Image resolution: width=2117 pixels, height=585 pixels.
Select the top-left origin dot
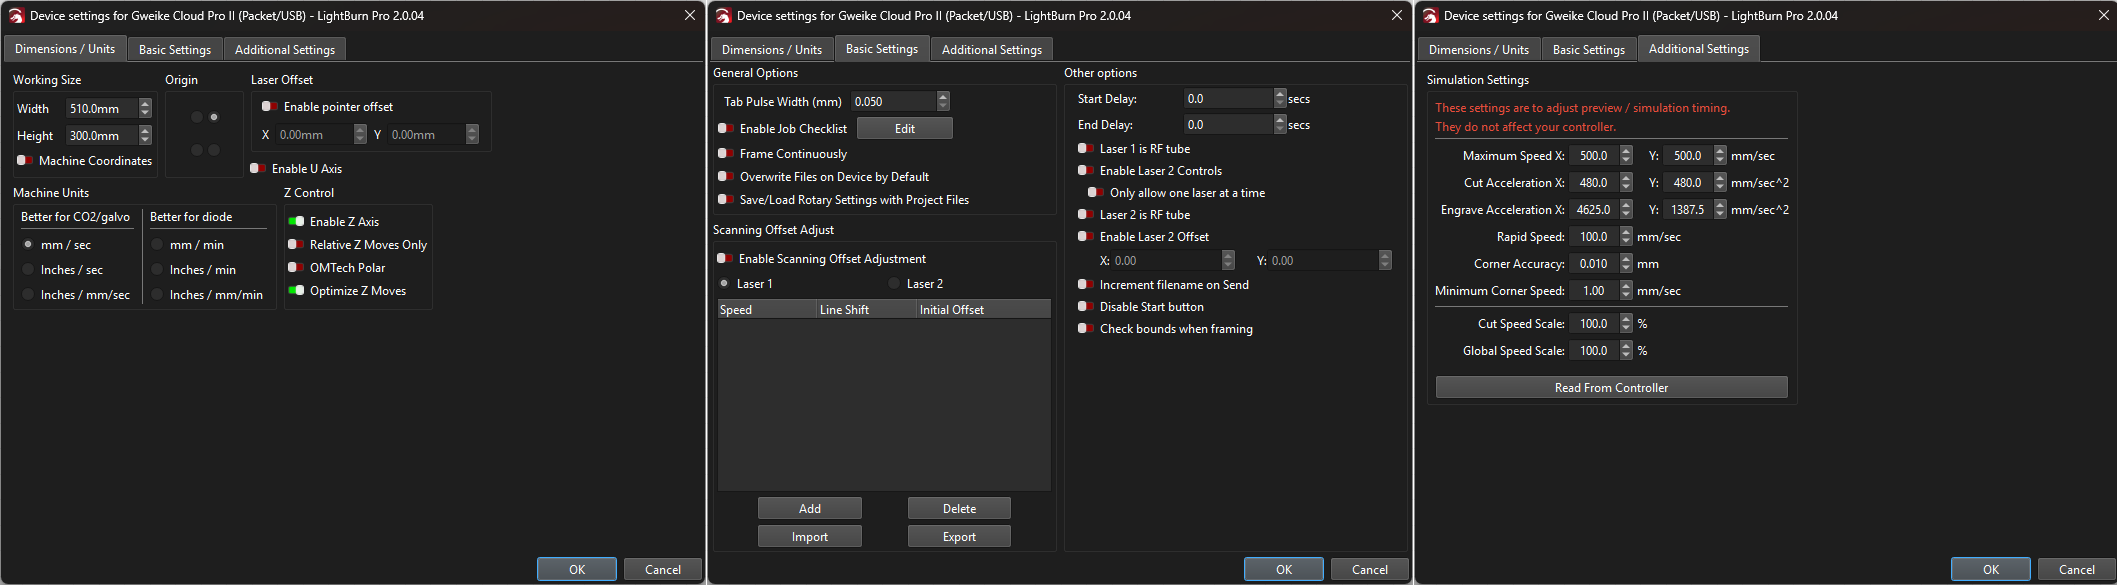coord(197,117)
